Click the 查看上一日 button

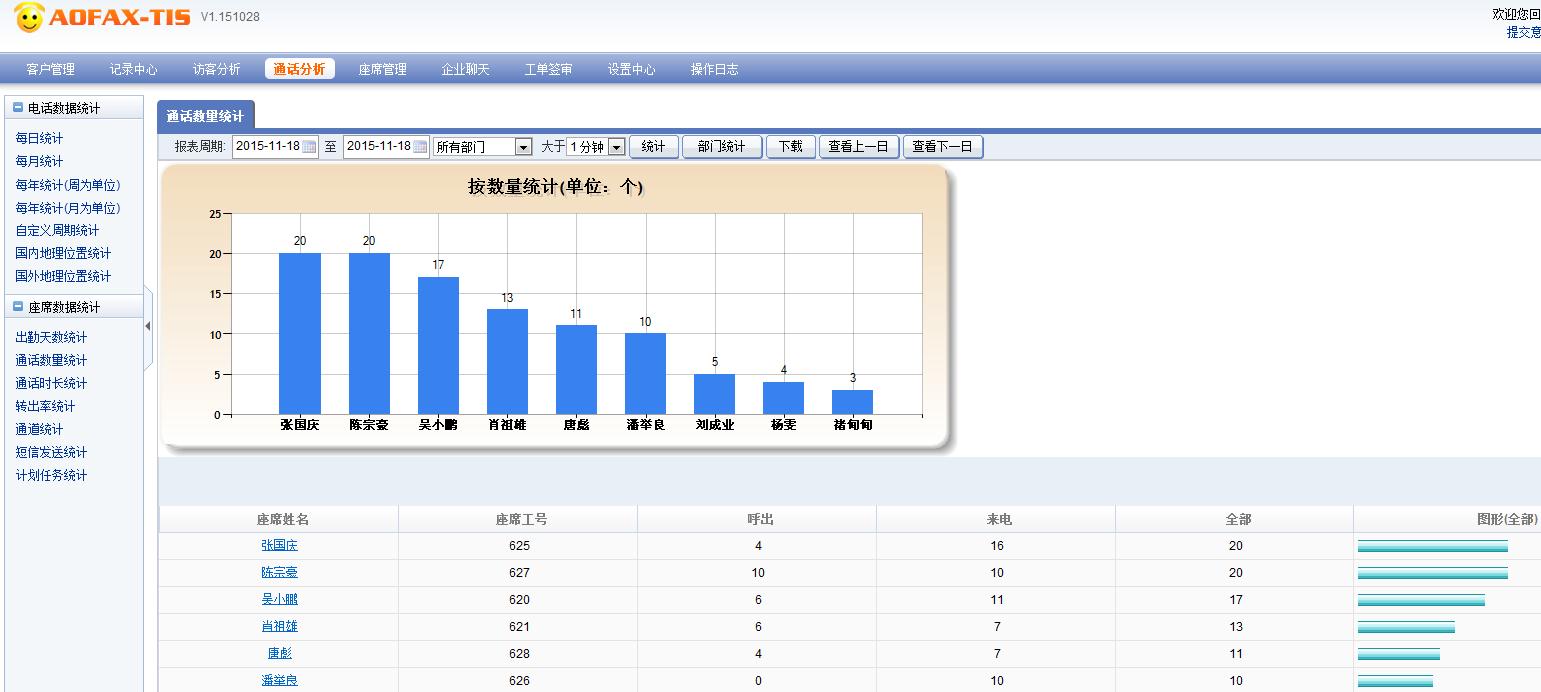(858, 147)
